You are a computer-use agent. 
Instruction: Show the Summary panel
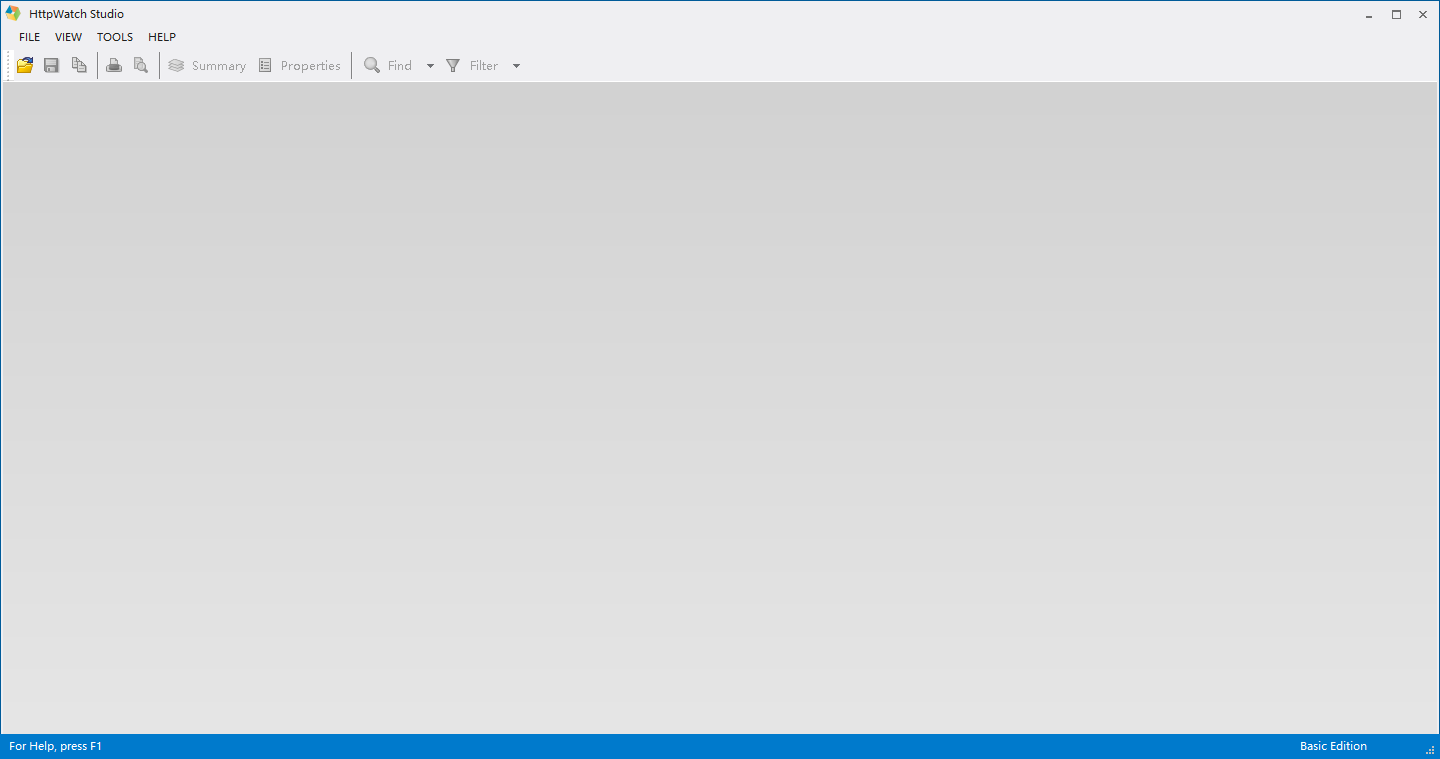(206, 64)
